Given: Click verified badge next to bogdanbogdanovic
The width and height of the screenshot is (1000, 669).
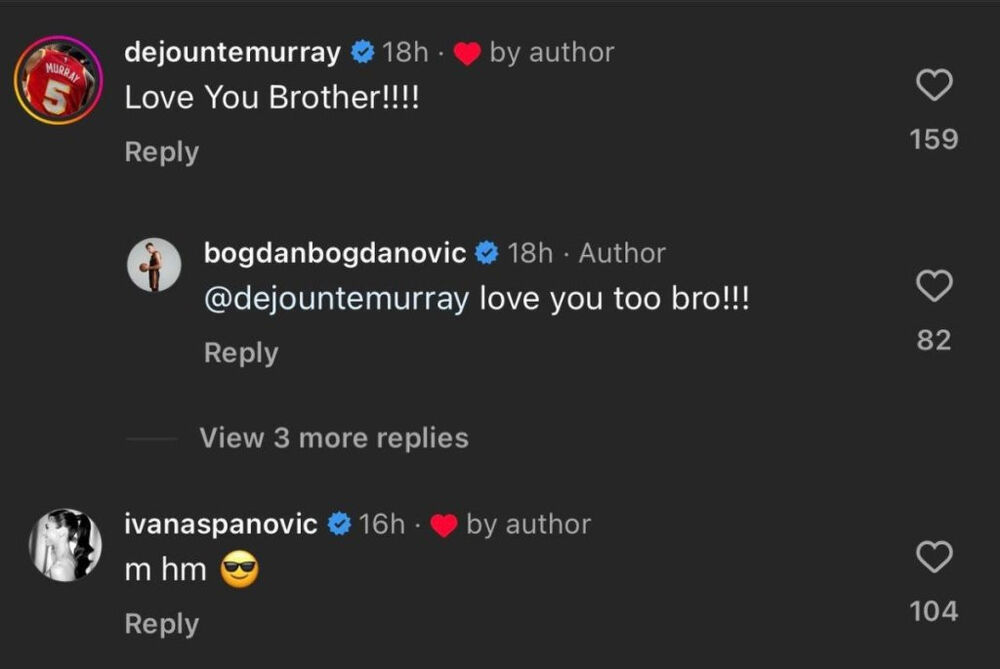Looking at the screenshot, I should (487, 254).
